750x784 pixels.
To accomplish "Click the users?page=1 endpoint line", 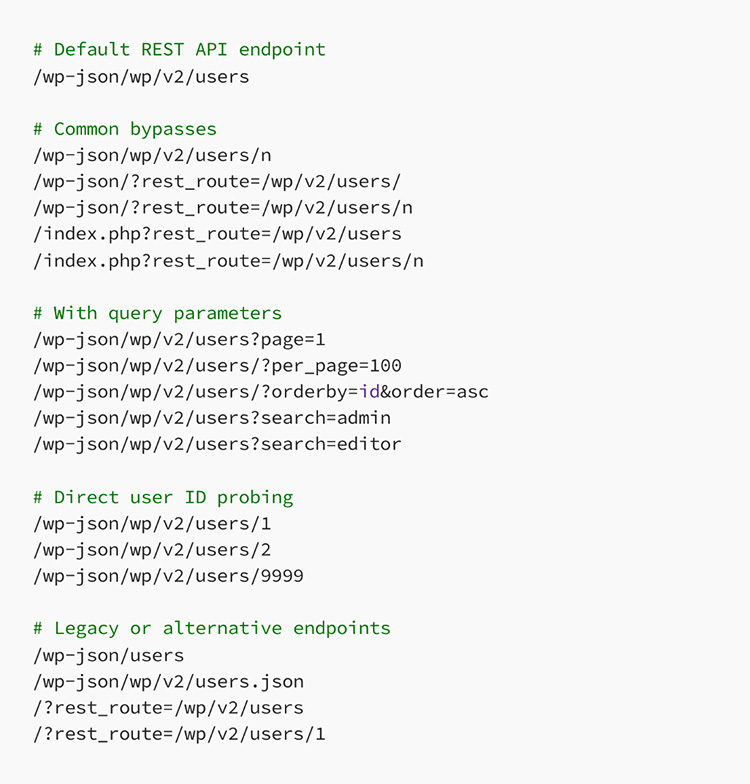I will [x=179, y=339].
